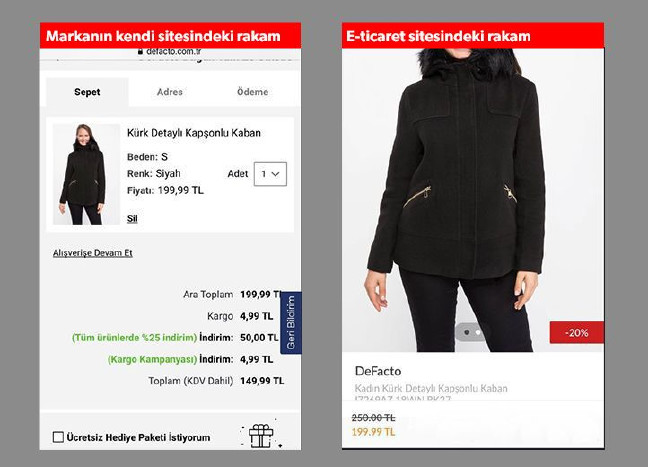Select the first image carousel dot
Screen dimensions: 648x467
[467, 332]
